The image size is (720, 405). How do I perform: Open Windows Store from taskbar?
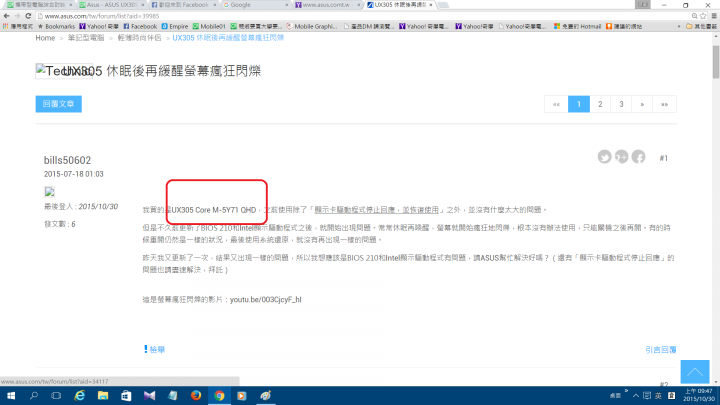point(126,395)
